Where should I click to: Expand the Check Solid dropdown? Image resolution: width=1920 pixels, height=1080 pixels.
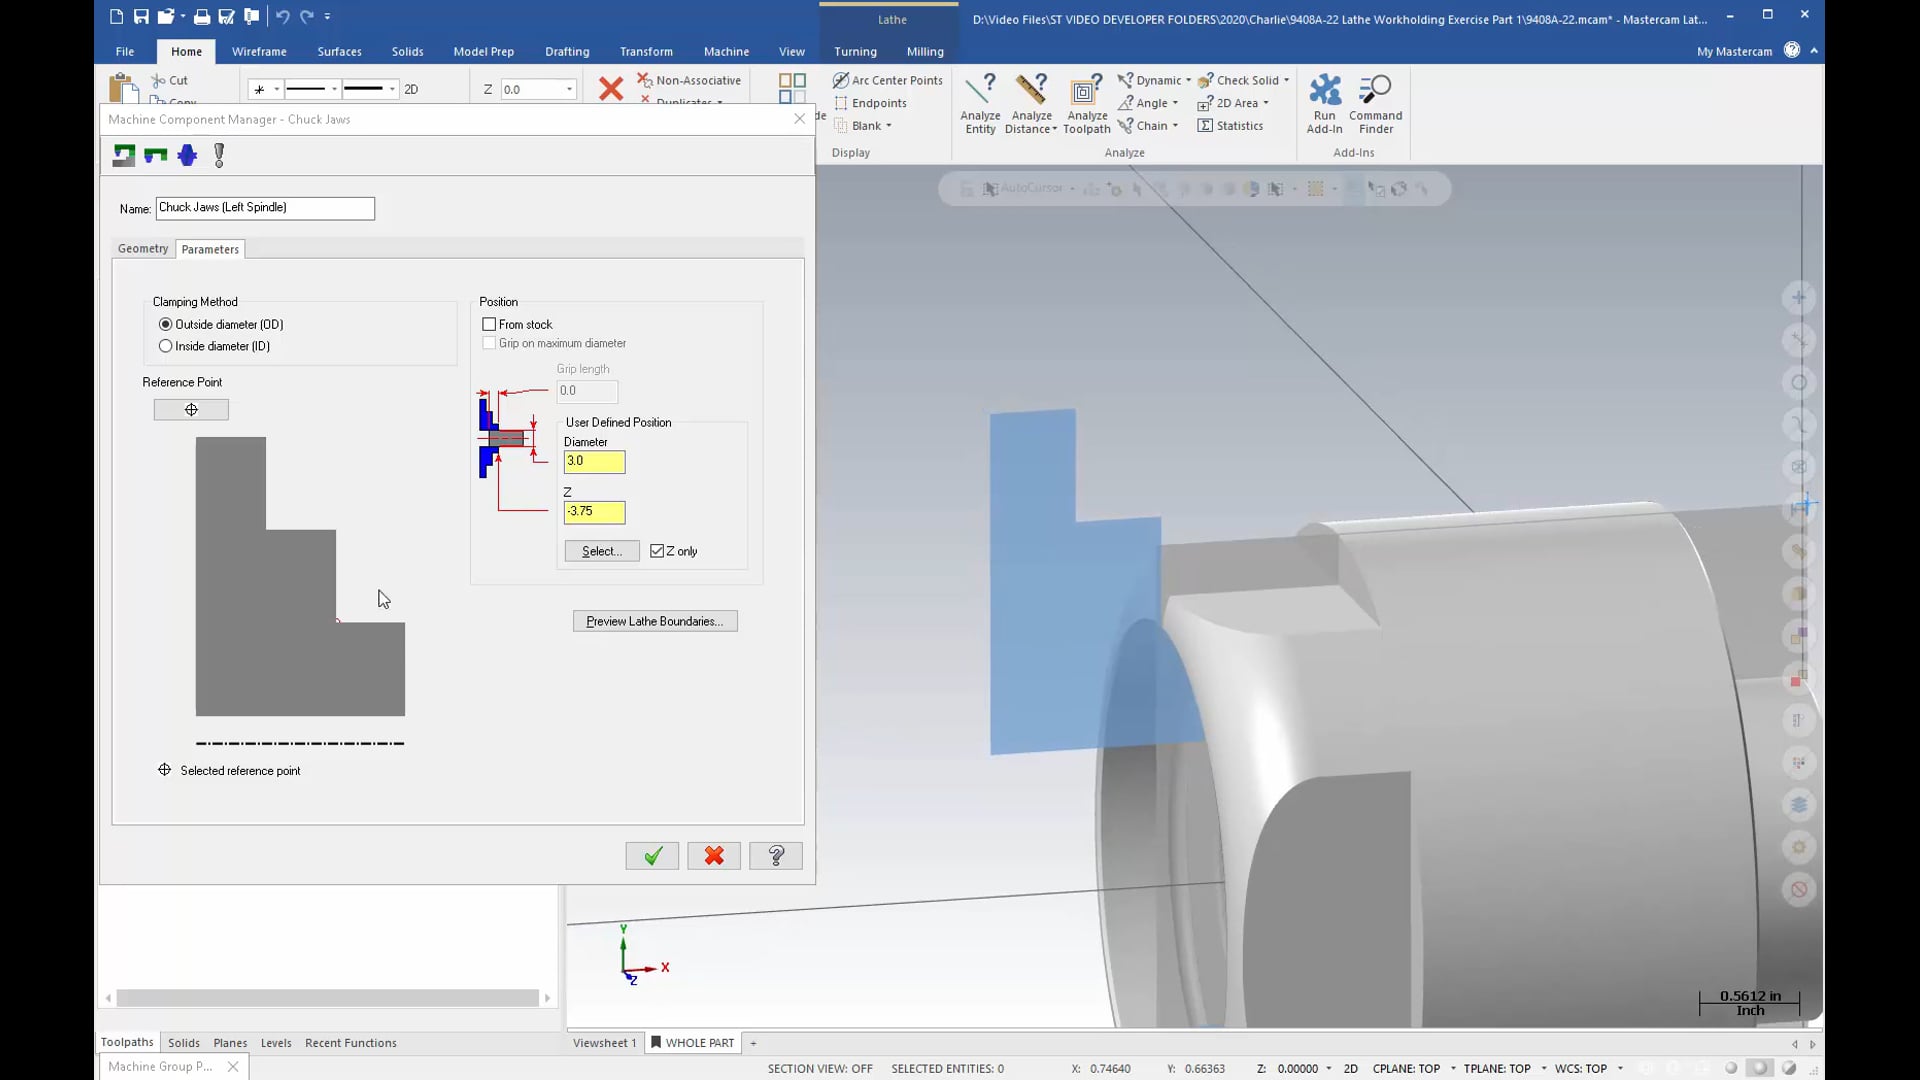click(x=1286, y=80)
